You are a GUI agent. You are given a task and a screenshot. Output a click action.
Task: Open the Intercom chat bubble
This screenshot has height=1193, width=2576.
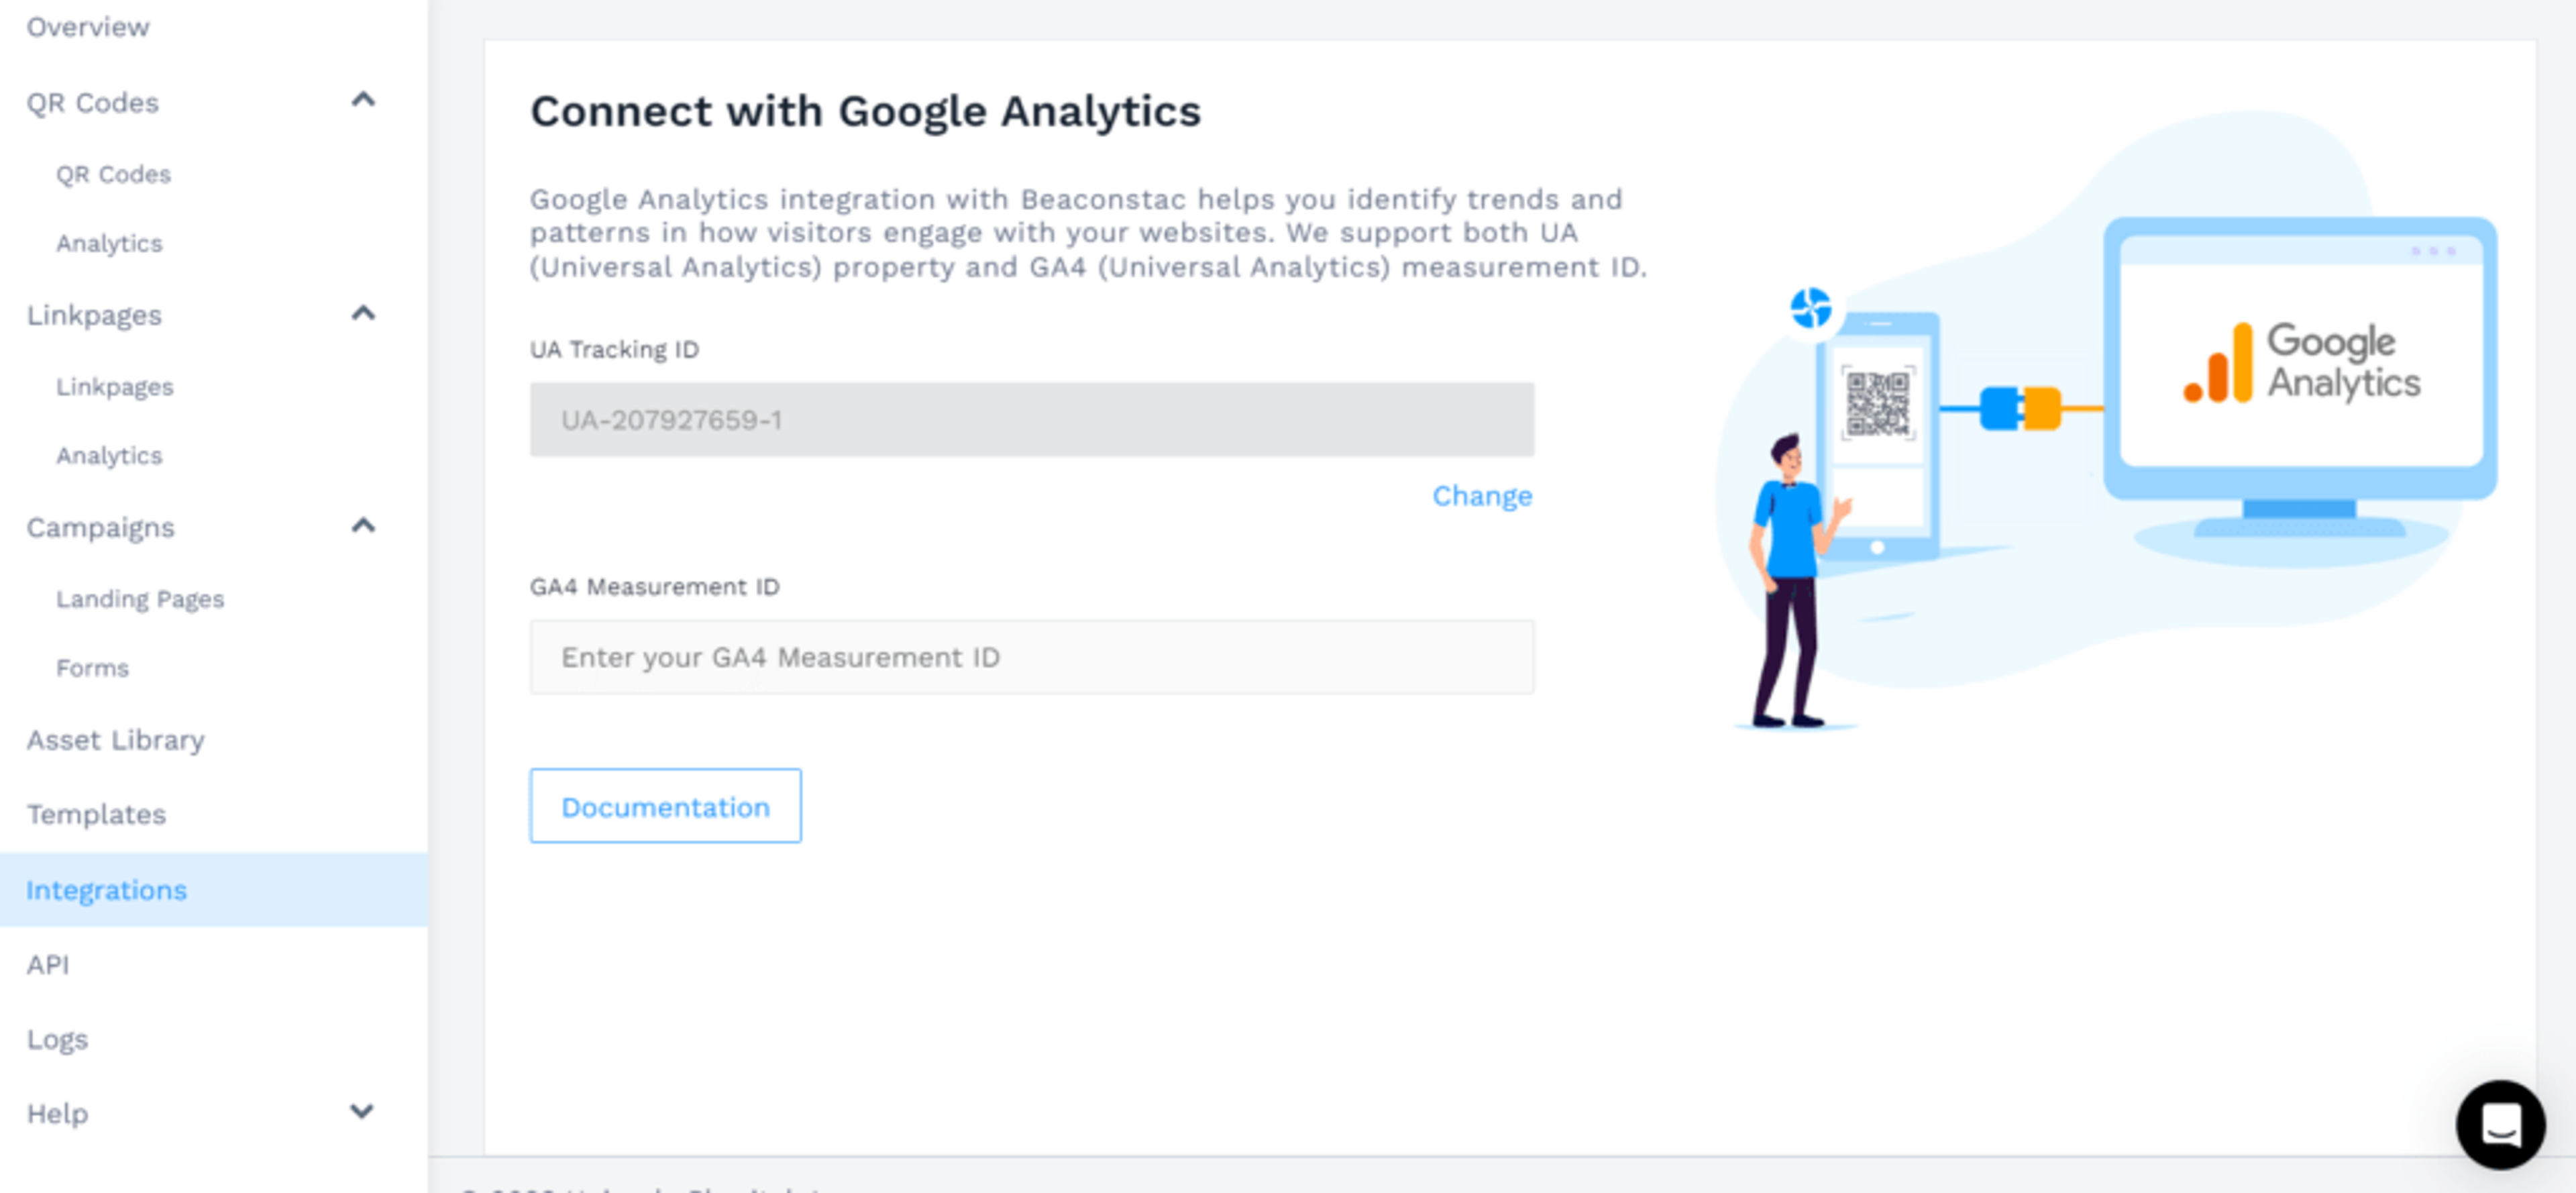2501,1125
